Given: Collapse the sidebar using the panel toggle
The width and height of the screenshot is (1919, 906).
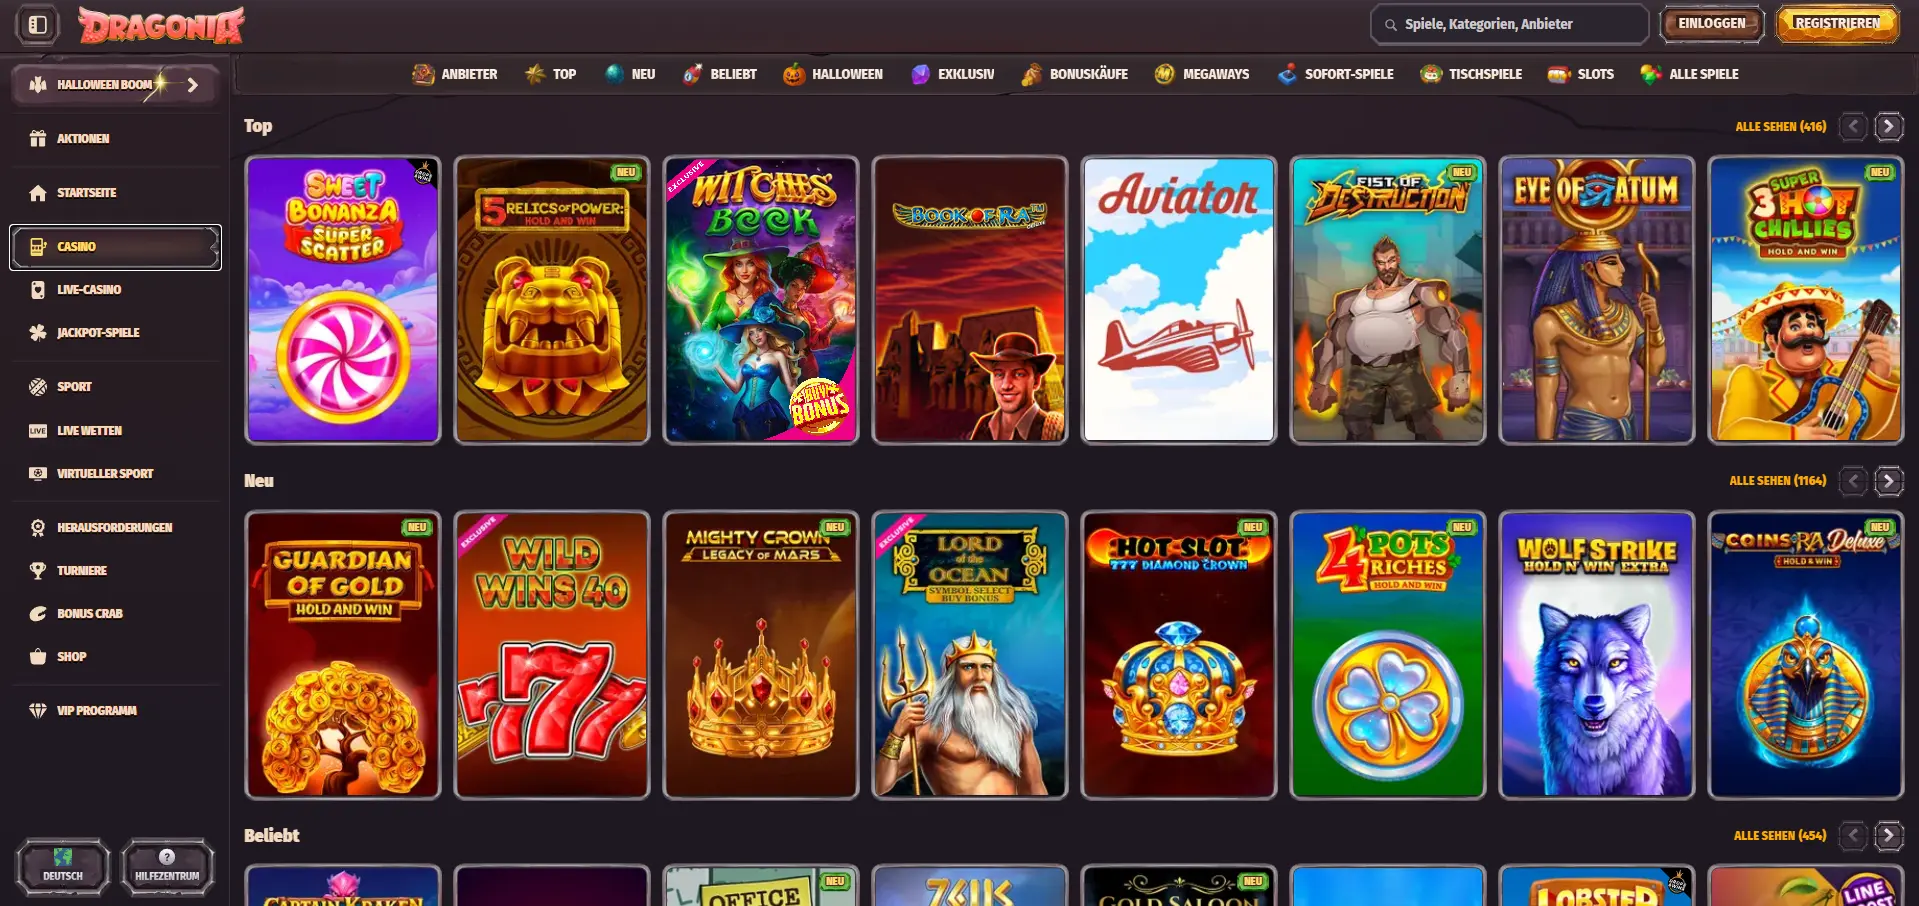Looking at the screenshot, I should [x=37, y=25].
